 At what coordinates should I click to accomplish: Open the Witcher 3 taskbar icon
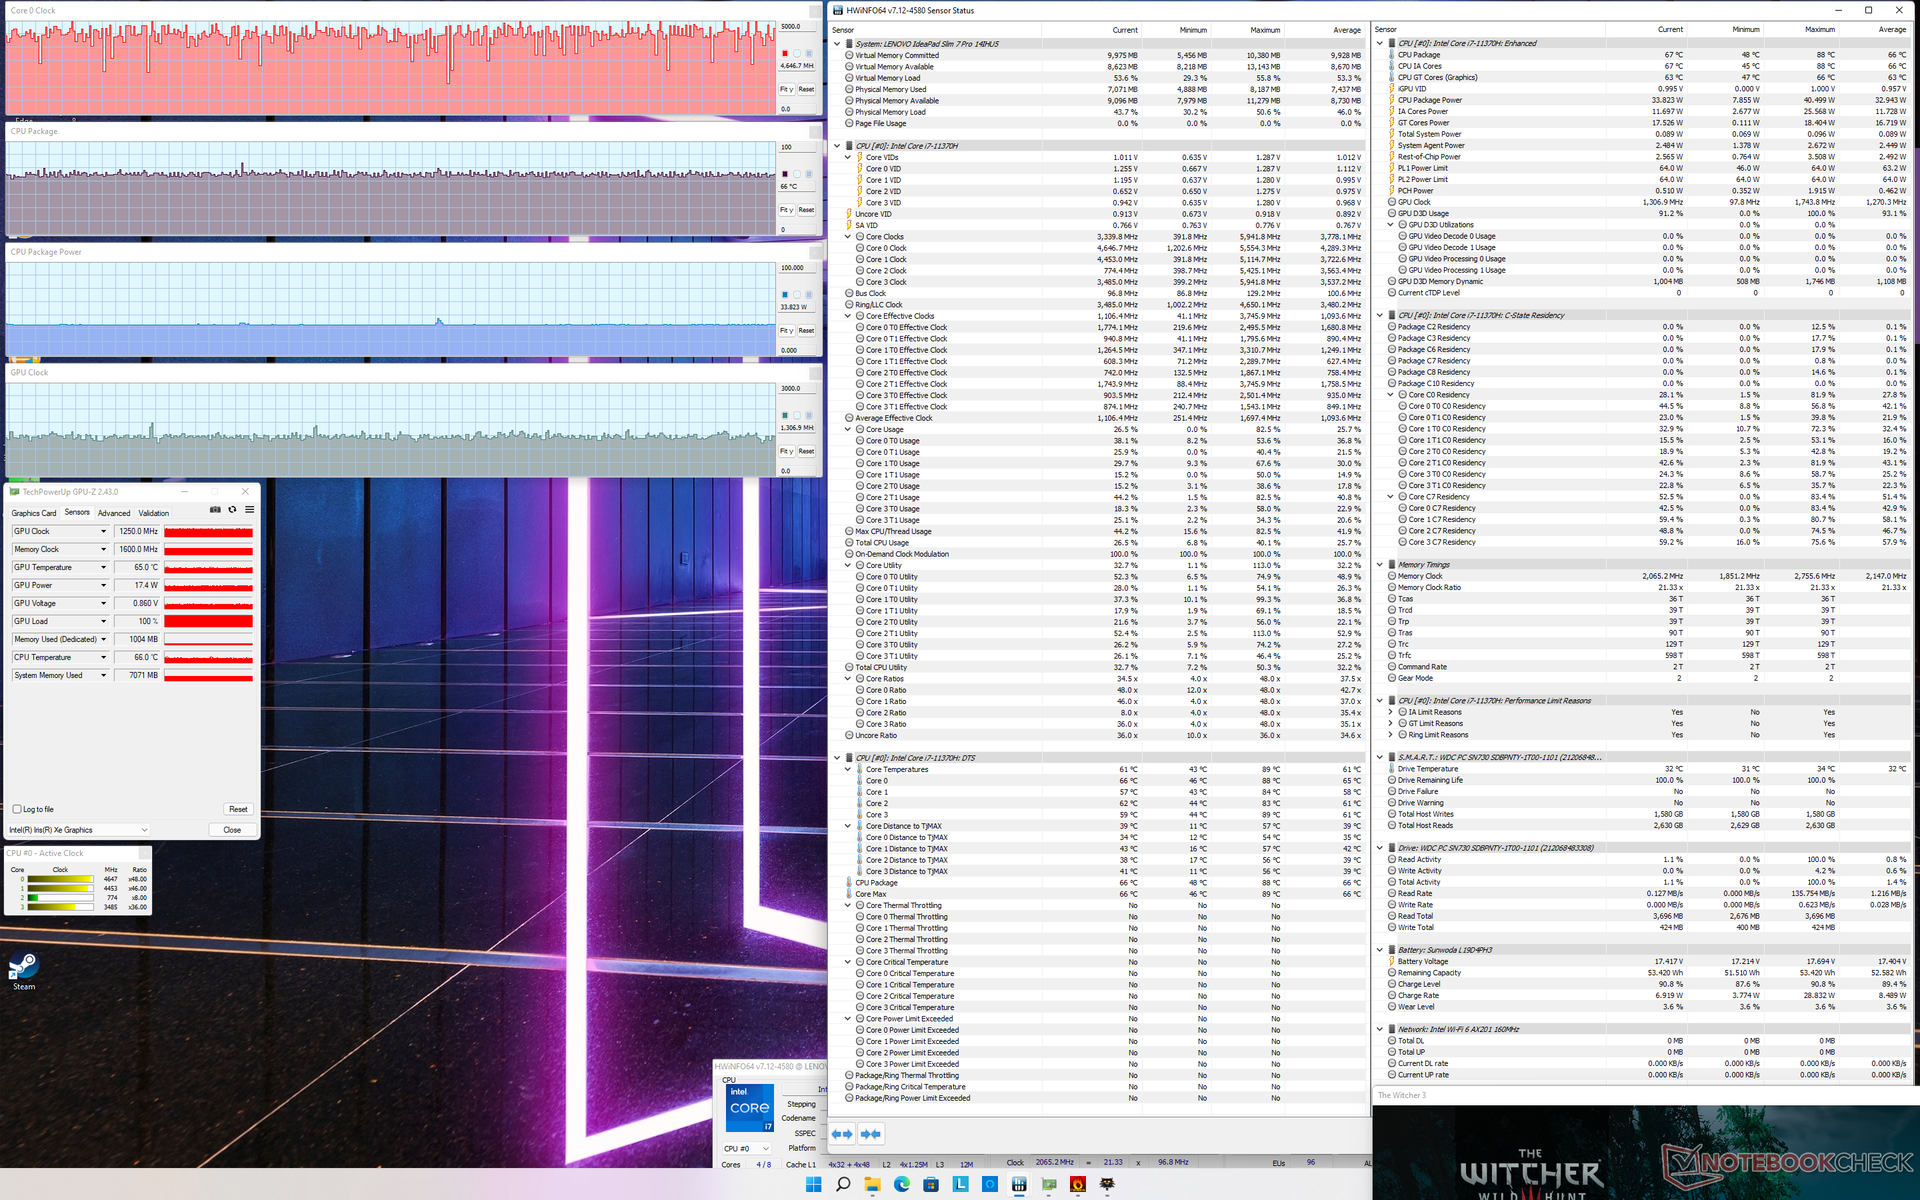point(1107,1184)
